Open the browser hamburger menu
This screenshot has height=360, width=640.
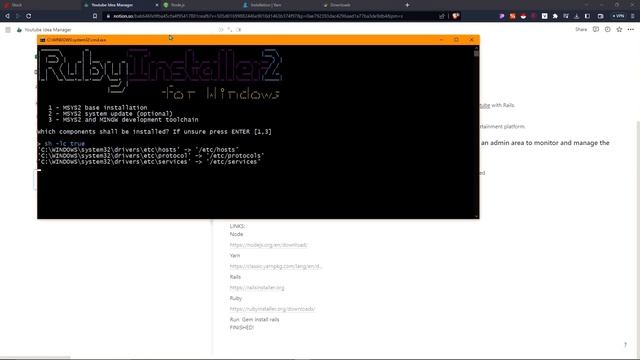pos(633,16)
